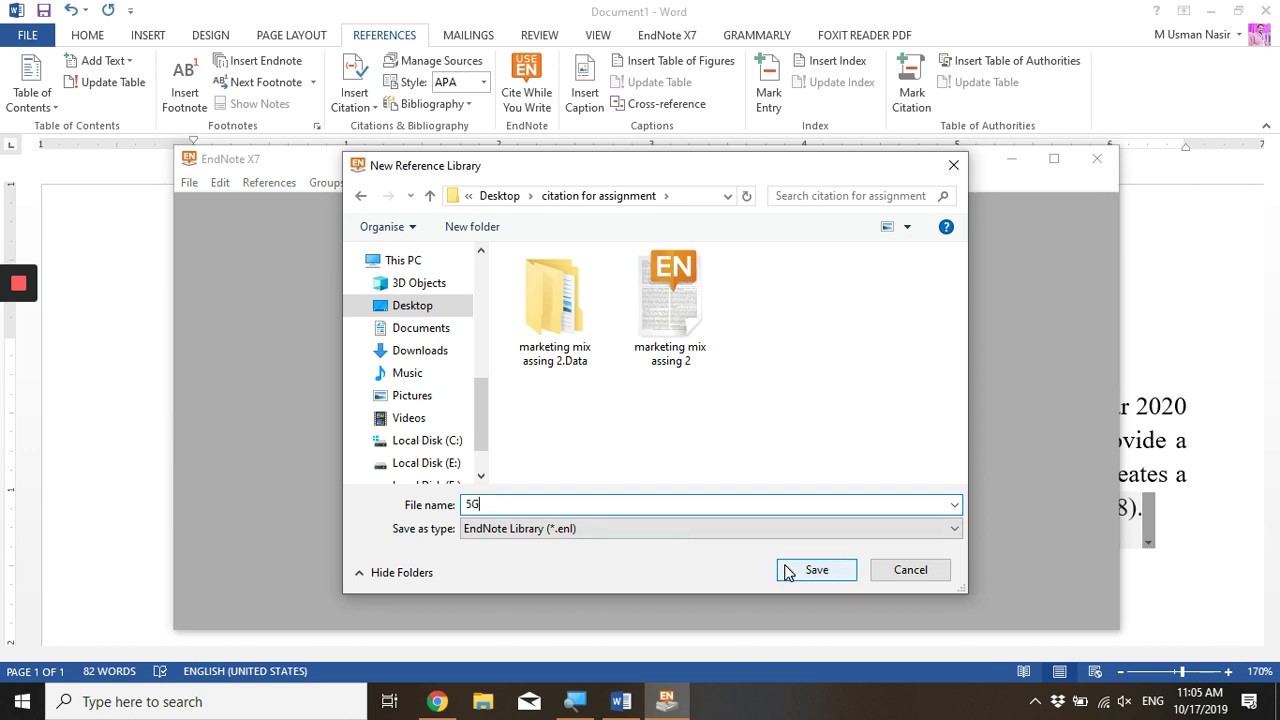Collapse folders with Hide Folders
The height and width of the screenshot is (720, 1280).
393,573
